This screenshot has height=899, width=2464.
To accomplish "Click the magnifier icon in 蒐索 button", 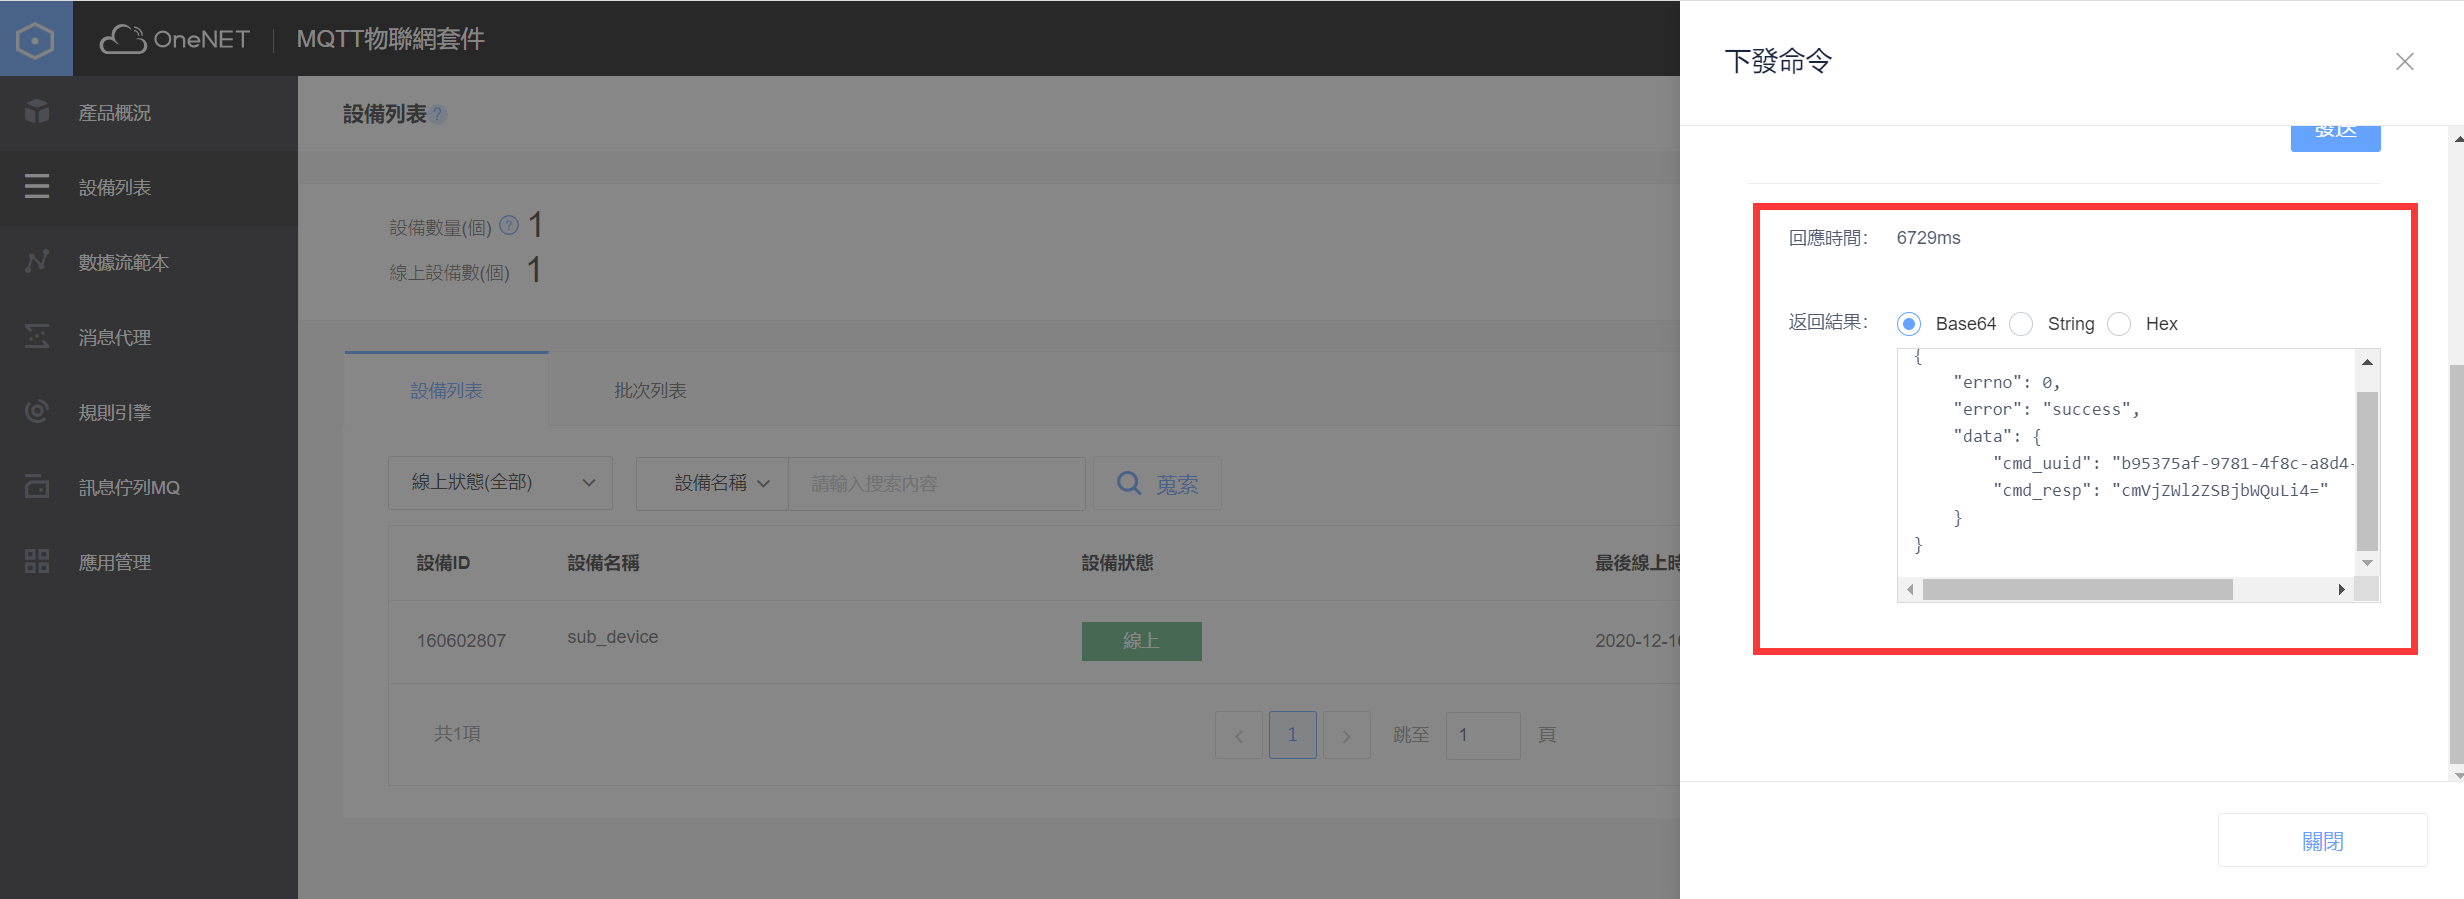I will point(1129,484).
